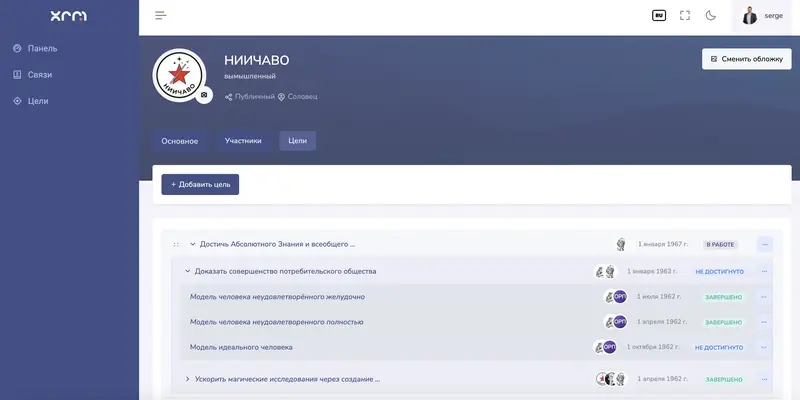Click the НИИЧАВО organization logo
Image resolution: width=800 pixels, height=400 pixels.
pyautogui.click(x=179, y=76)
